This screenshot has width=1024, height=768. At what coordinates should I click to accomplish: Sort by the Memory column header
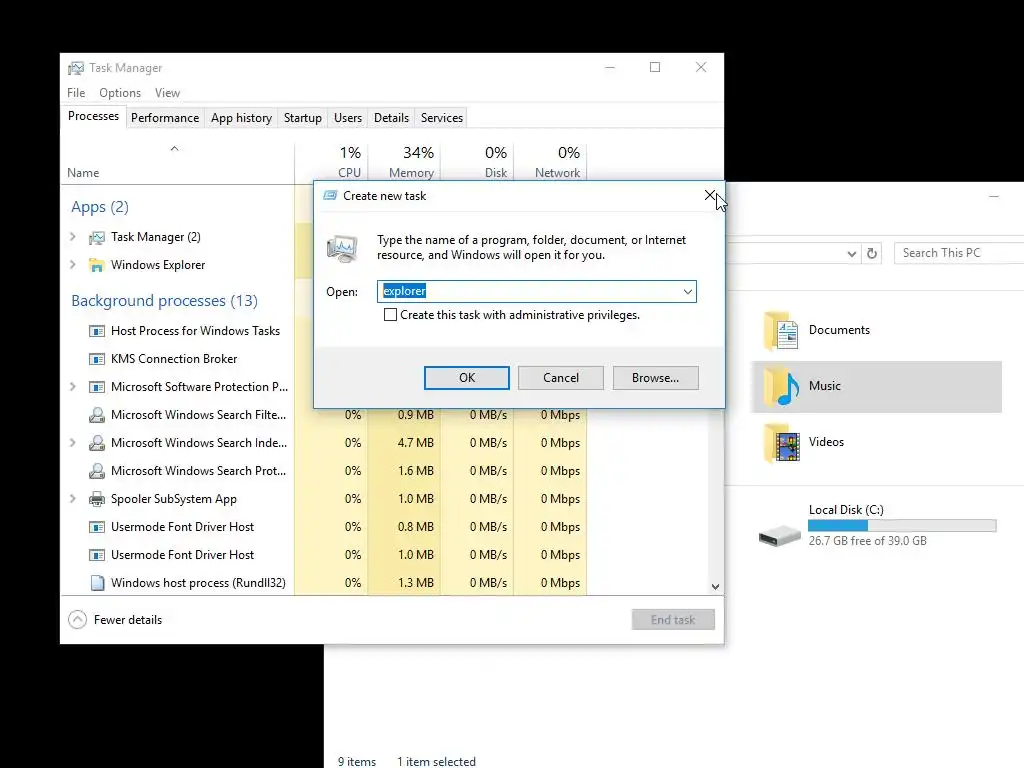[404, 161]
